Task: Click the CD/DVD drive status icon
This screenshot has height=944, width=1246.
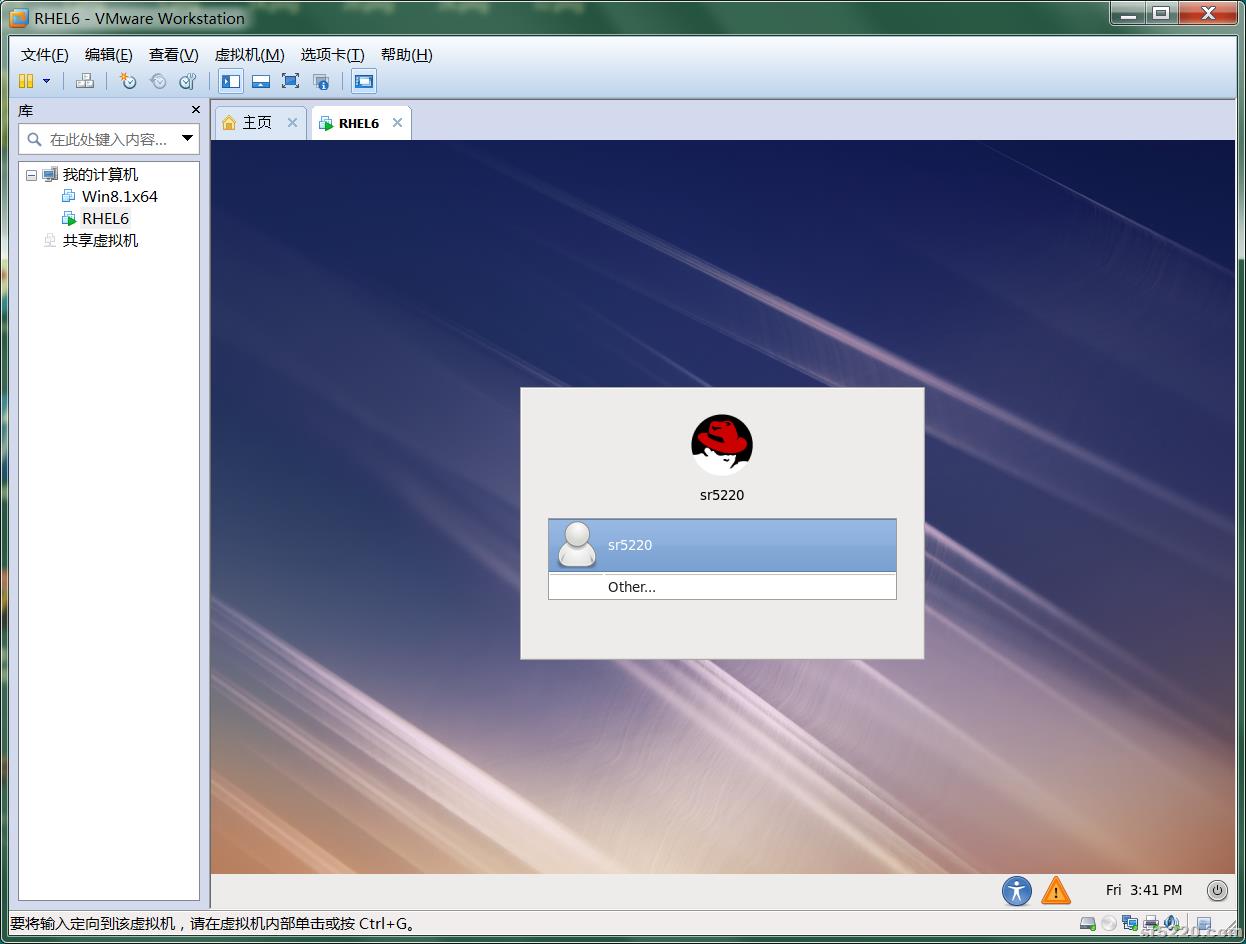Action: point(1109,924)
